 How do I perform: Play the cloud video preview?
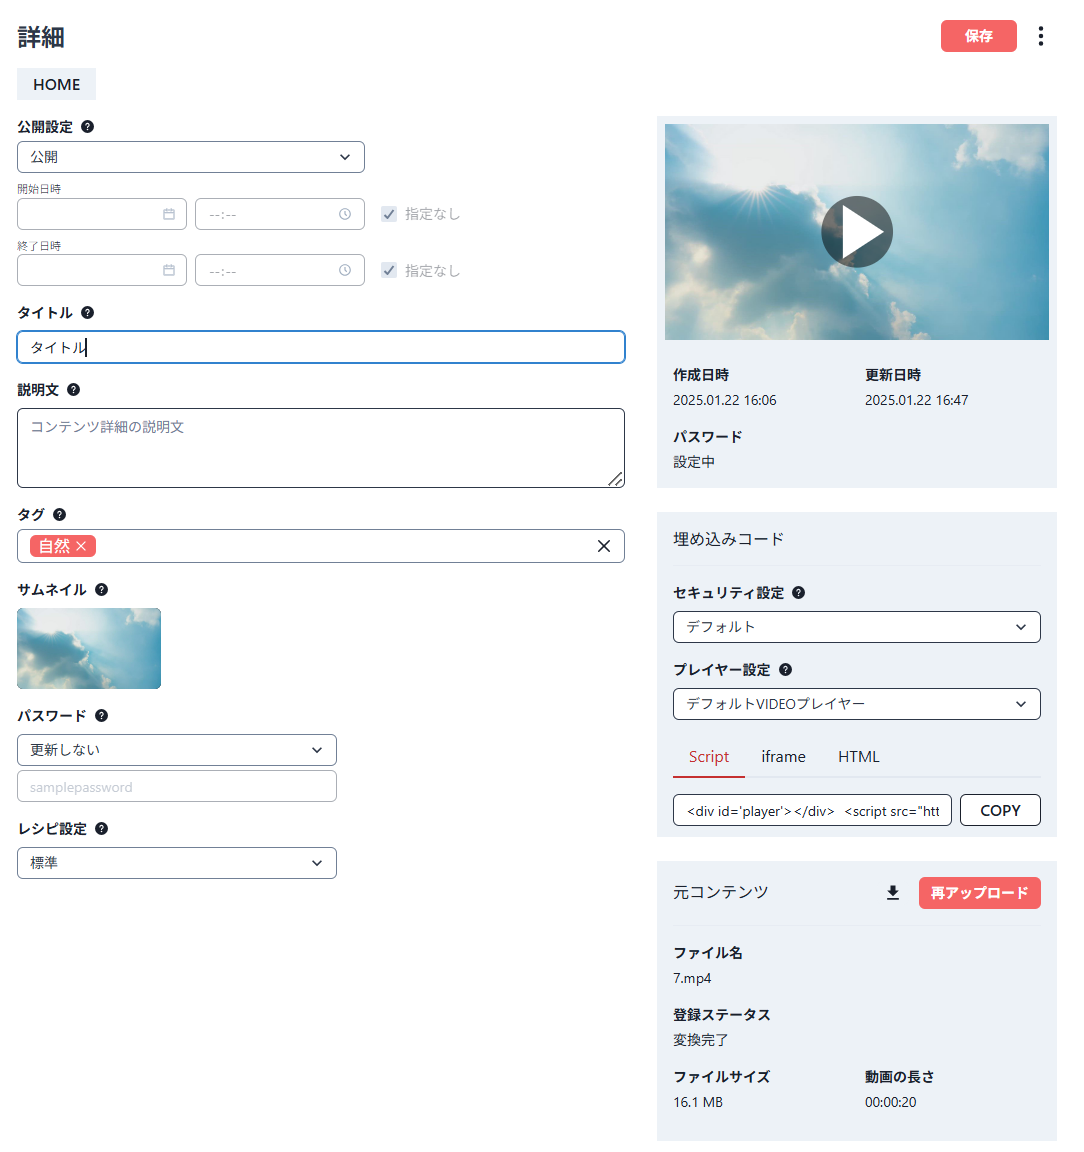pyautogui.click(x=857, y=232)
